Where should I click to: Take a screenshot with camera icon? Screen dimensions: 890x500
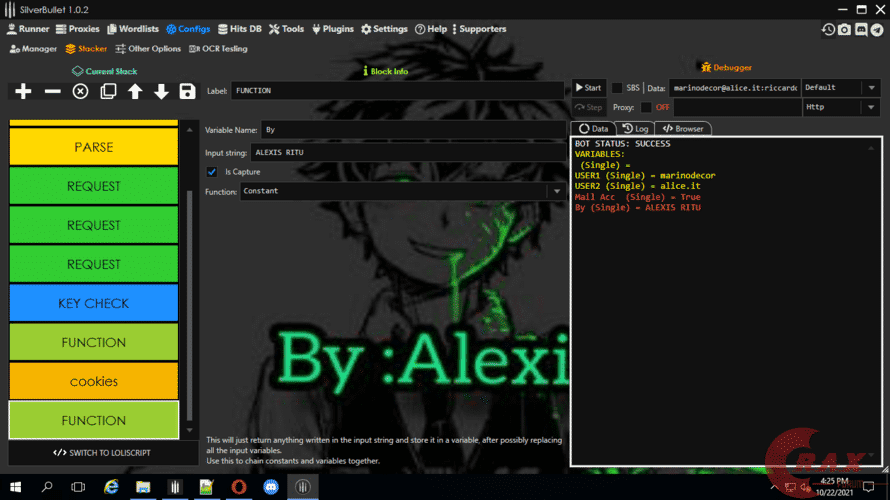pyautogui.click(x=845, y=30)
